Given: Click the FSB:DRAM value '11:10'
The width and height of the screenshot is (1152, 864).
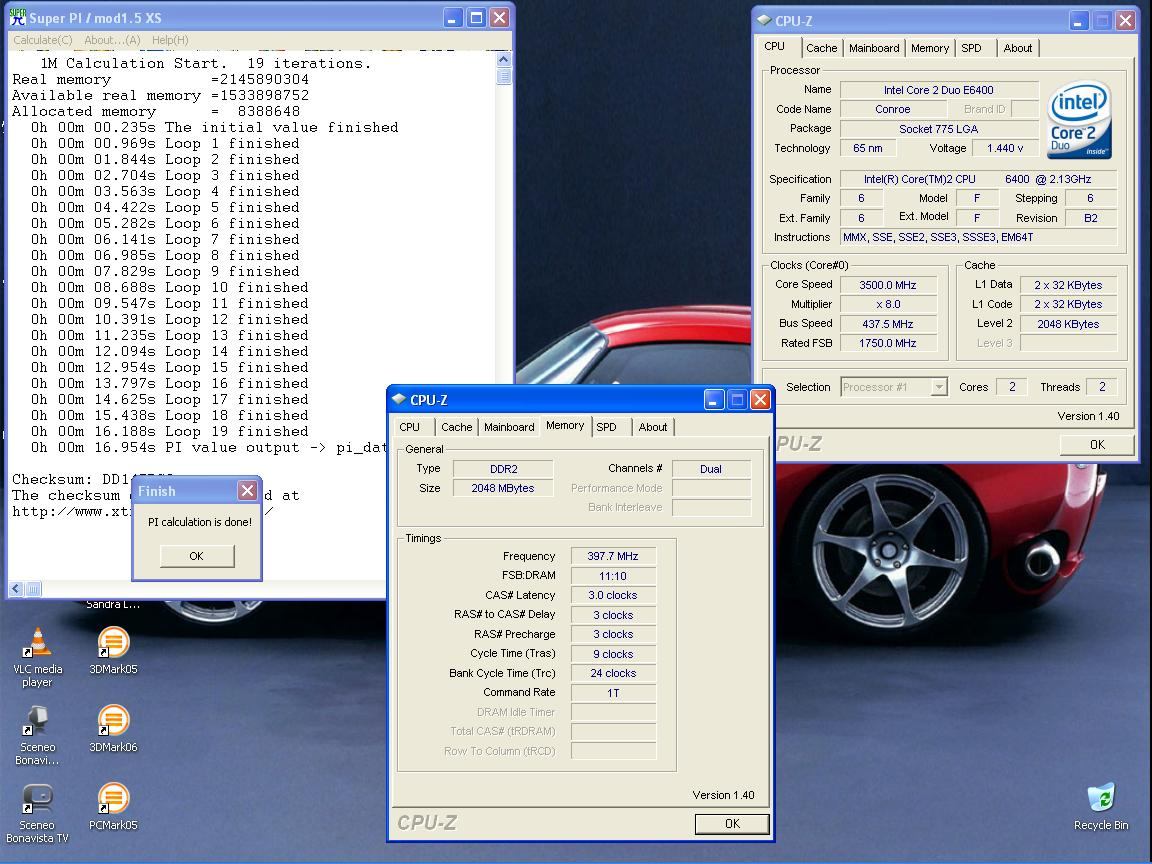Looking at the screenshot, I should click(x=613, y=576).
